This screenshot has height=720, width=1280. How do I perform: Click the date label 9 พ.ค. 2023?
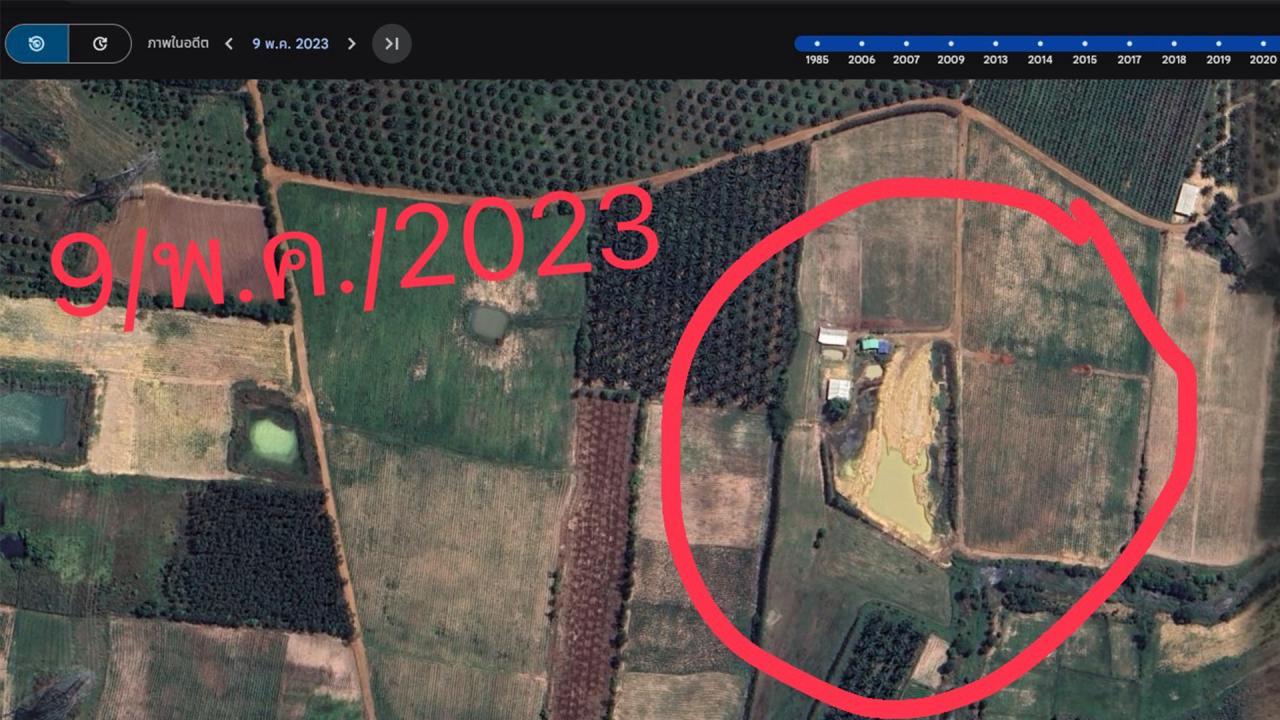(290, 44)
